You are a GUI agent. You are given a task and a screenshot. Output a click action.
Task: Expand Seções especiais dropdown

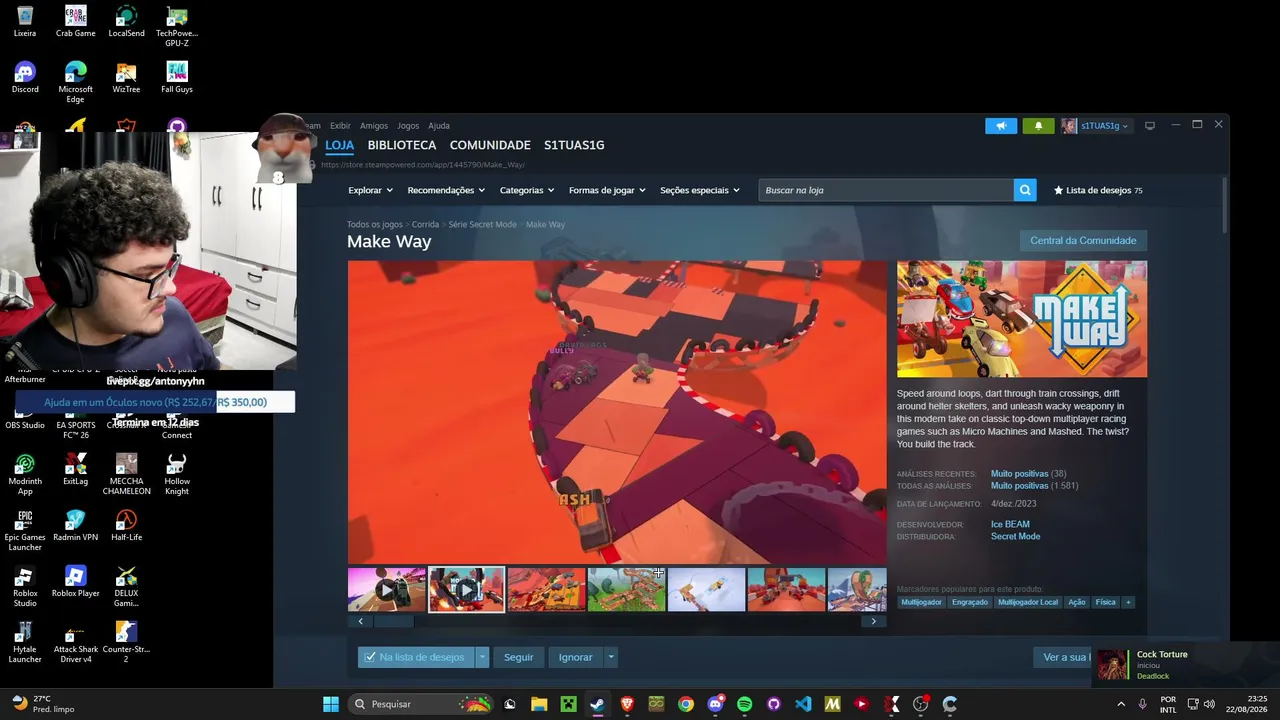point(700,190)
